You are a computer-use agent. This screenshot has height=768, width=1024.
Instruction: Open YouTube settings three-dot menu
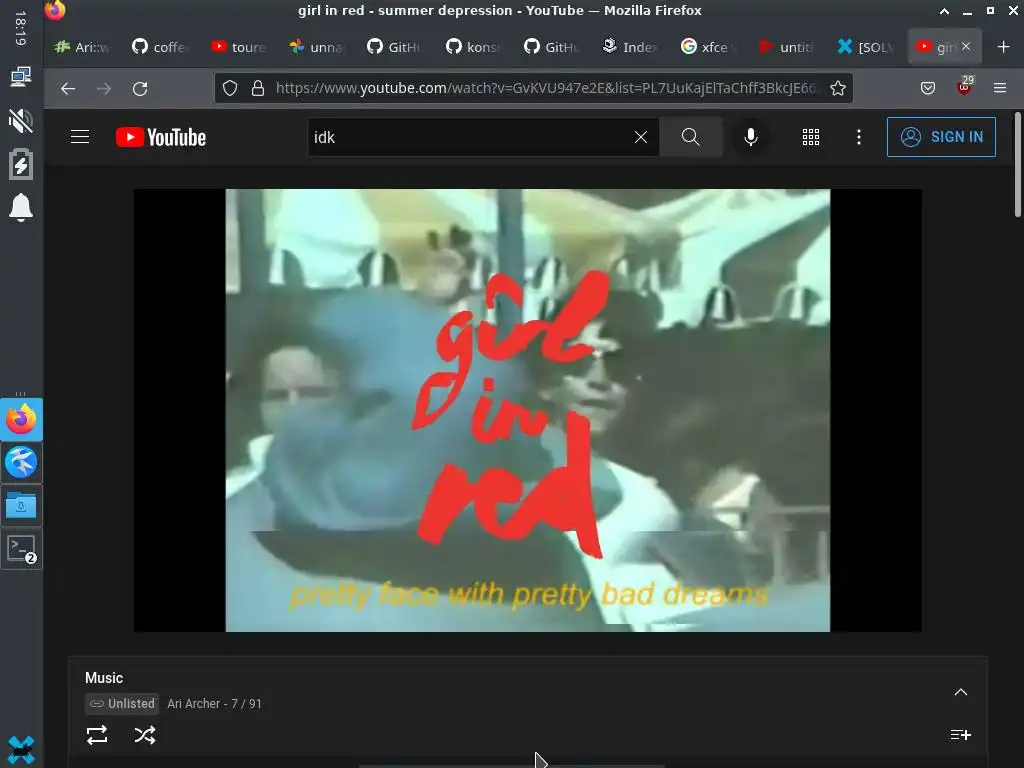coord(858,137)
